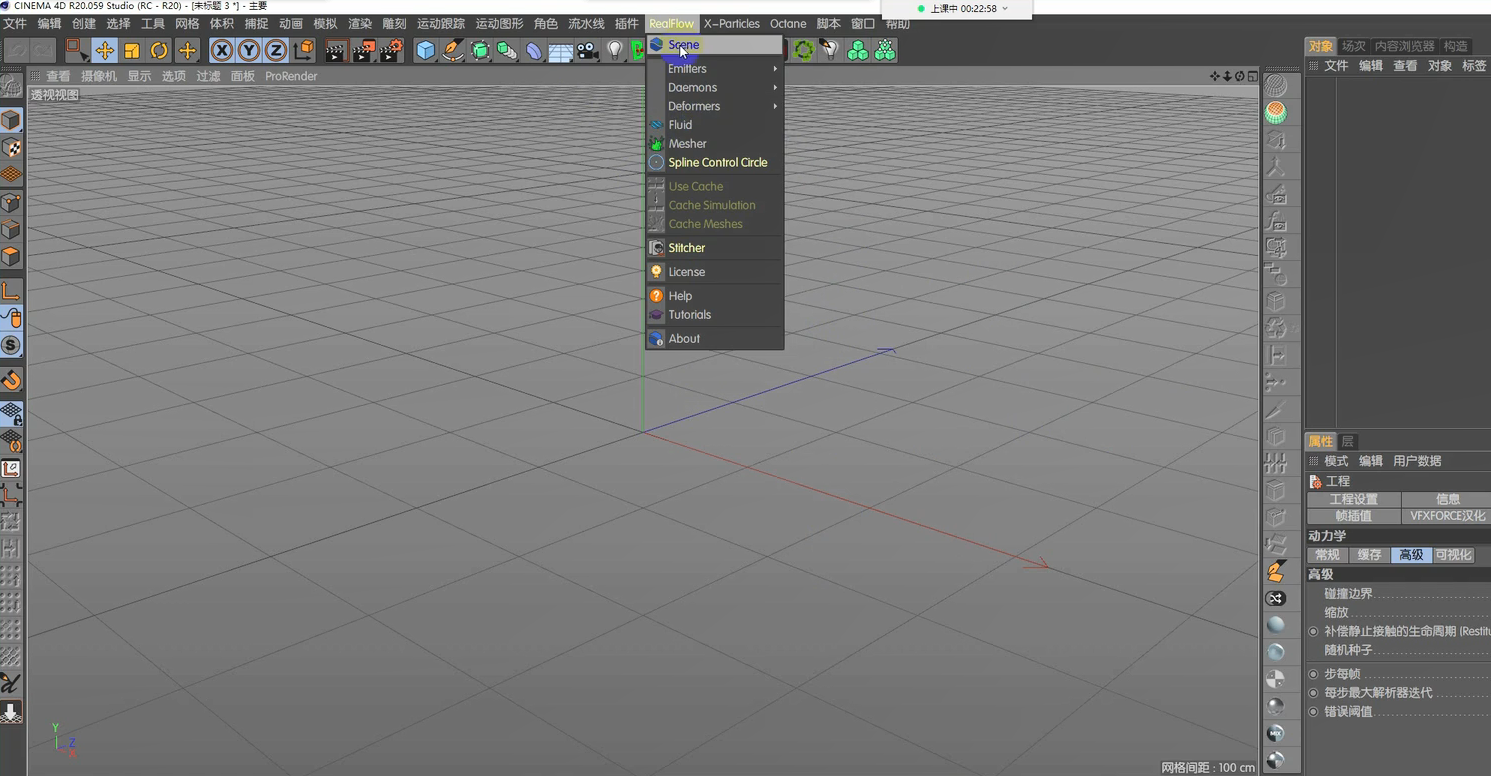Expand the Daemons submenu
Screen dimensions: 1491x776
tap(714, 88)
